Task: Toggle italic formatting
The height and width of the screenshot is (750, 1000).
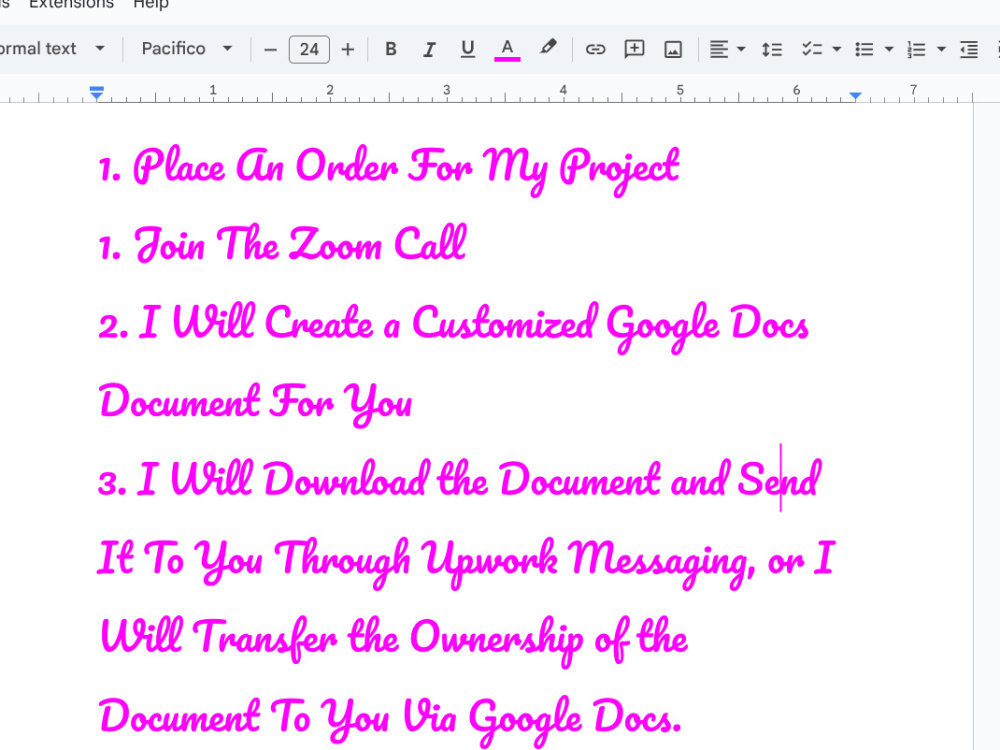Action: pyautogui.click(x=429, y=49)
